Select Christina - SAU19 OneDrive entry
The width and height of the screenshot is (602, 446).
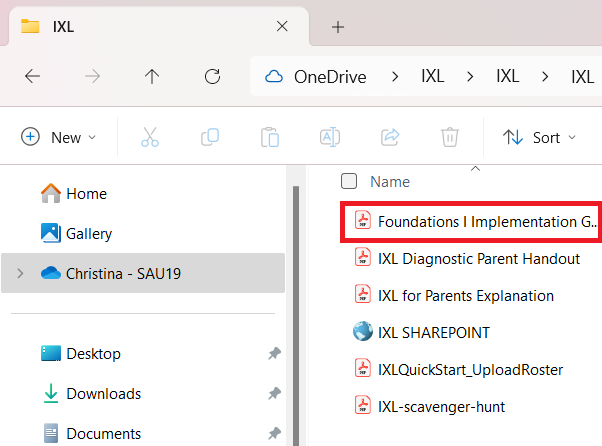click(x=143, y=273)
